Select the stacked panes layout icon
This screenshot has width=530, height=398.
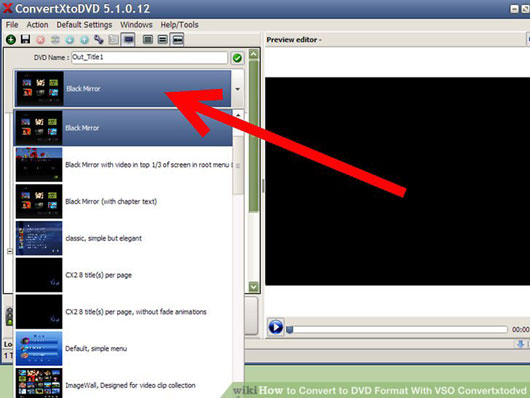tap(163, 40)
